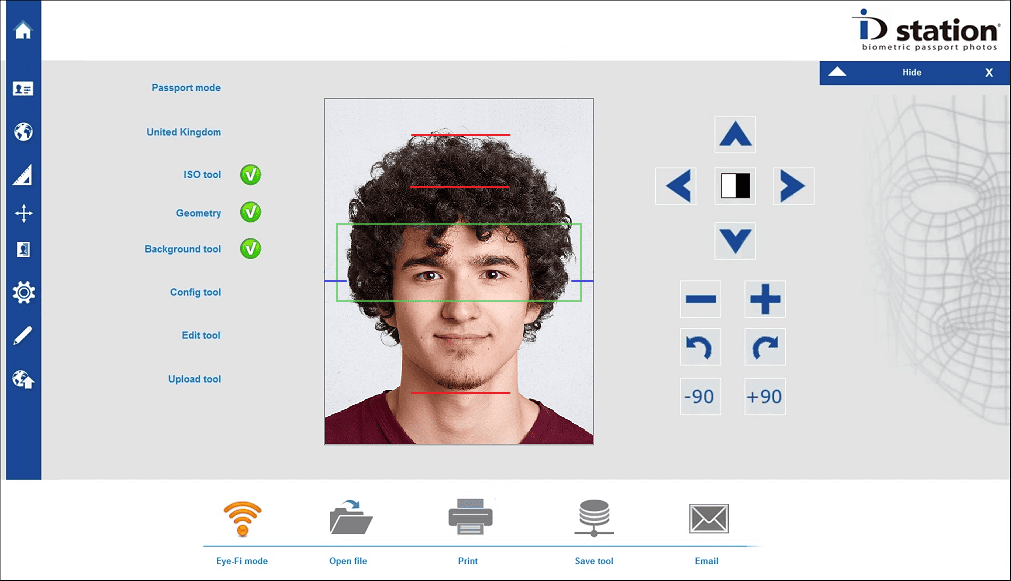Open the Save tool

pos(594,531)
